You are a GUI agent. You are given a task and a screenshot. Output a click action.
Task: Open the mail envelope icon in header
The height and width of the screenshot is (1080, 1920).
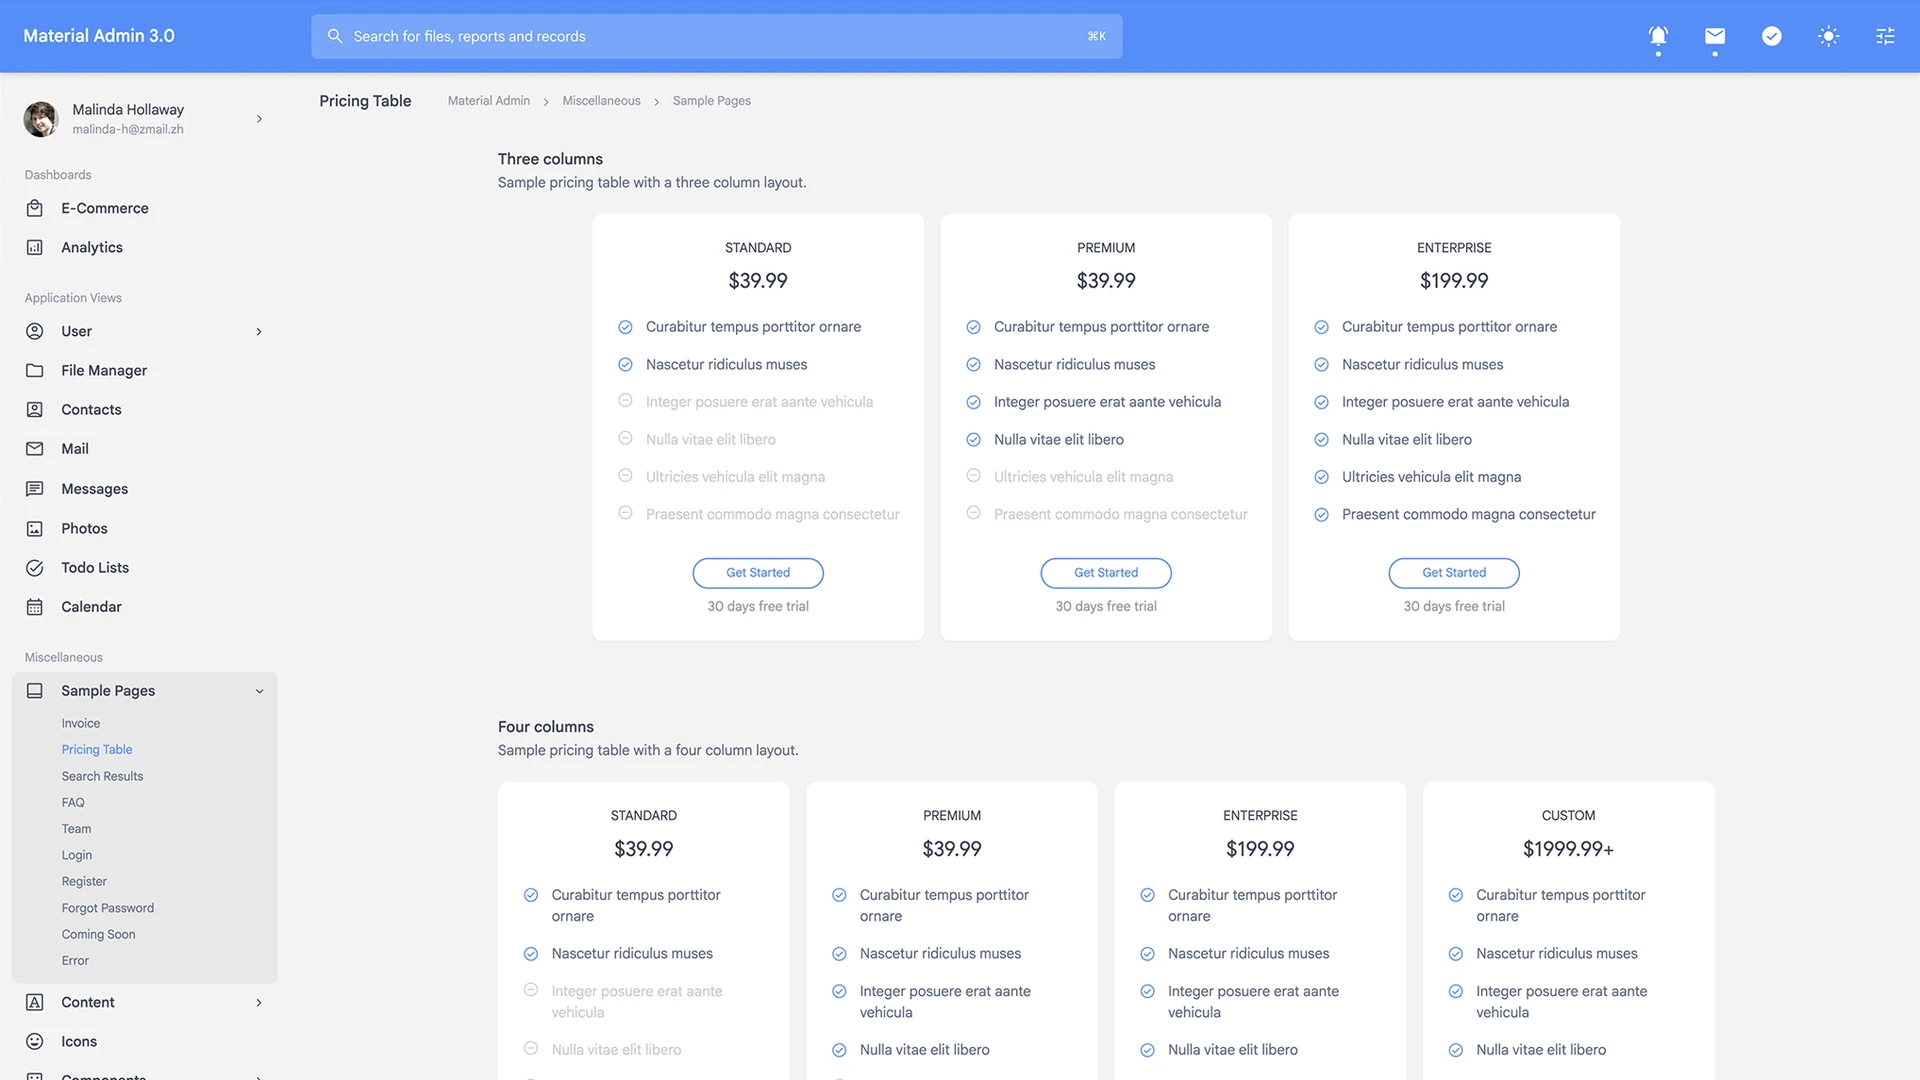click(x=1715, y=36)
